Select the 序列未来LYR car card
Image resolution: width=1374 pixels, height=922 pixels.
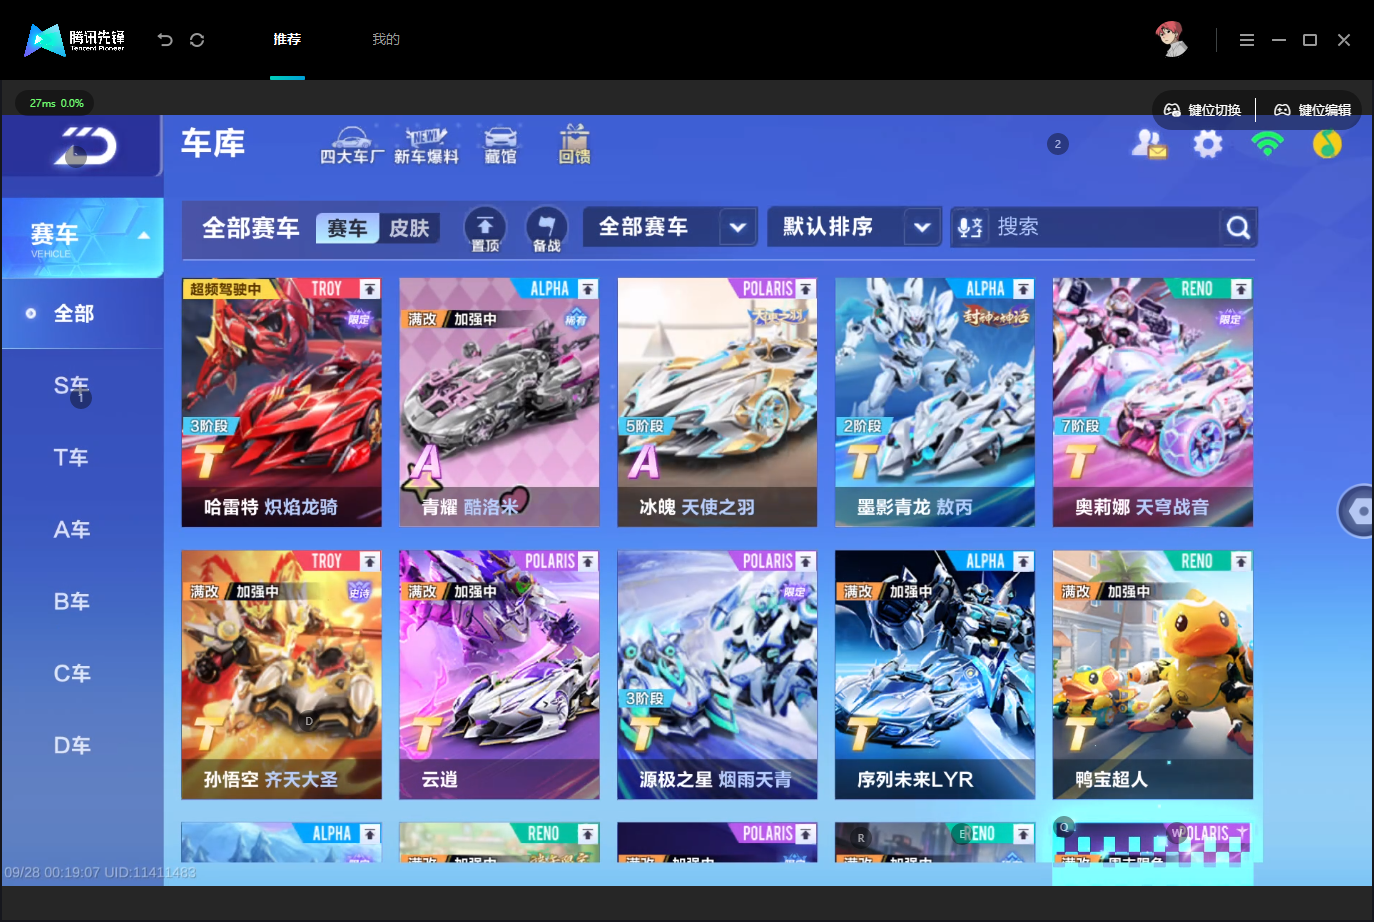(935, 675)
